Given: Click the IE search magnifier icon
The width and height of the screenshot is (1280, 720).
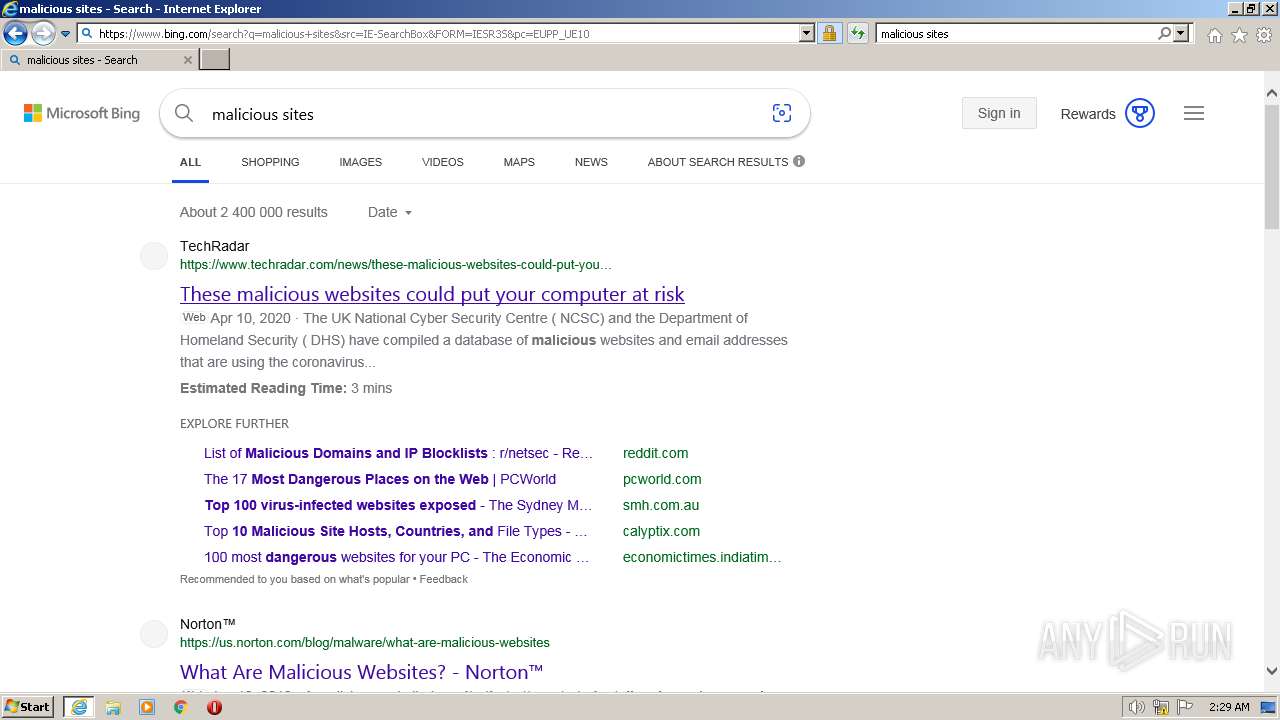Looking at the screenshot, I should (x=1164, y=33).
